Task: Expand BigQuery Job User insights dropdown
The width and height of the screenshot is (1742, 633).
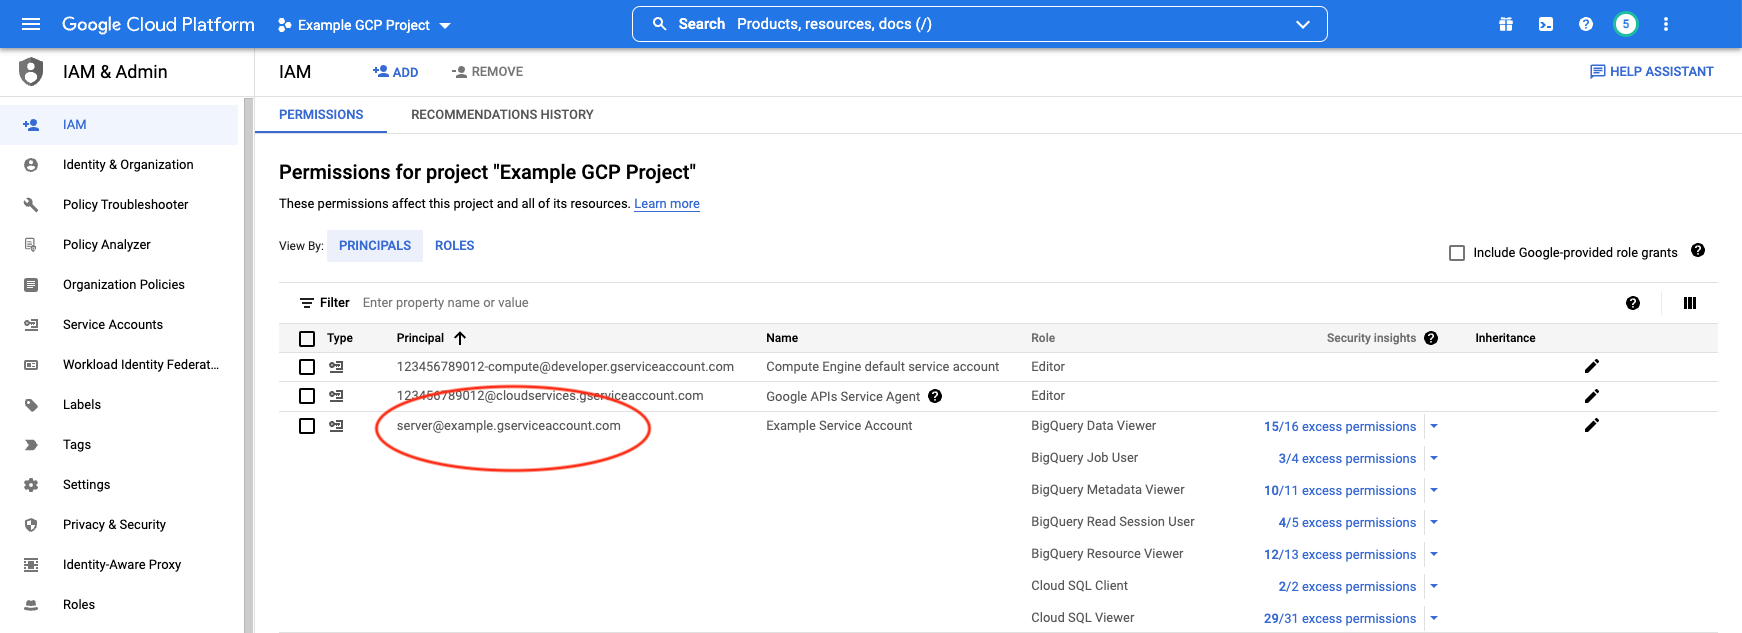Action: coord(1434,458)
